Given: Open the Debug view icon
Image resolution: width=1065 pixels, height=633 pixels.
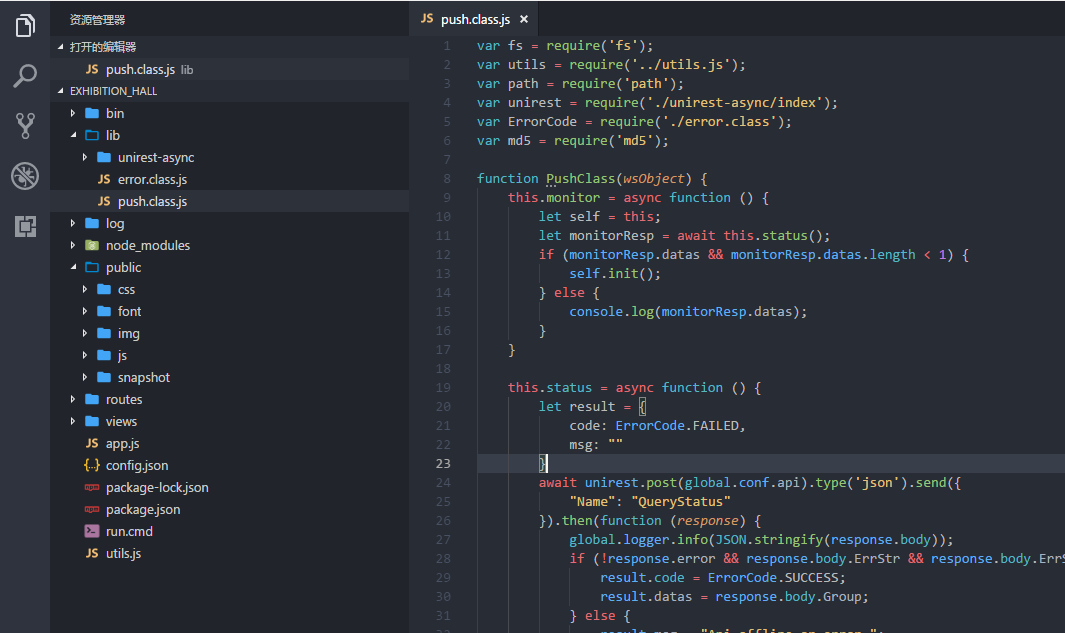Looking at the screenshot, I should coord(25,176).
